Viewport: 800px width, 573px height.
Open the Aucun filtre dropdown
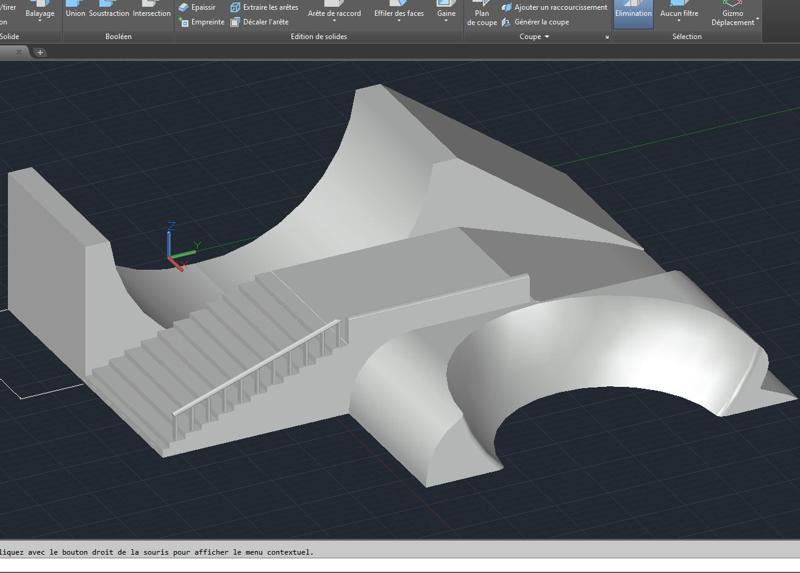click(x=678, y=20)
